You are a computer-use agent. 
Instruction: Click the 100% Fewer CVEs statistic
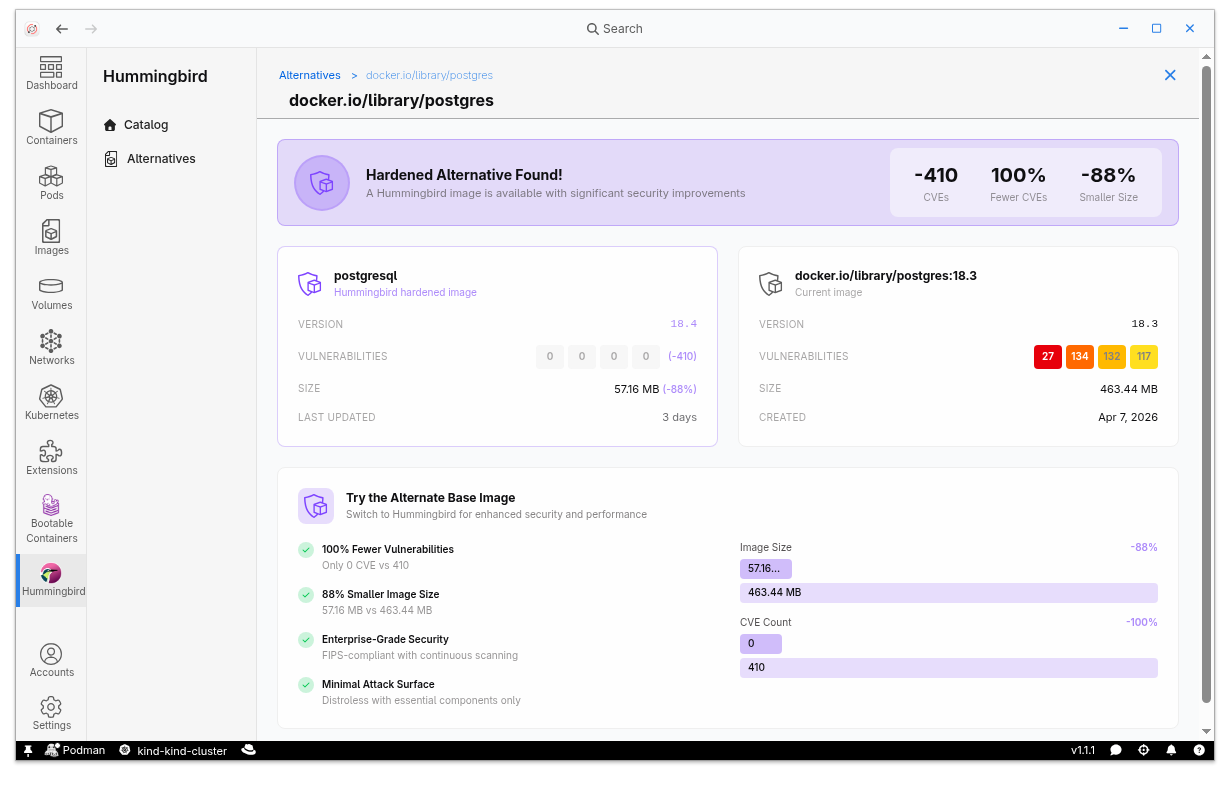coord(1018,183)
